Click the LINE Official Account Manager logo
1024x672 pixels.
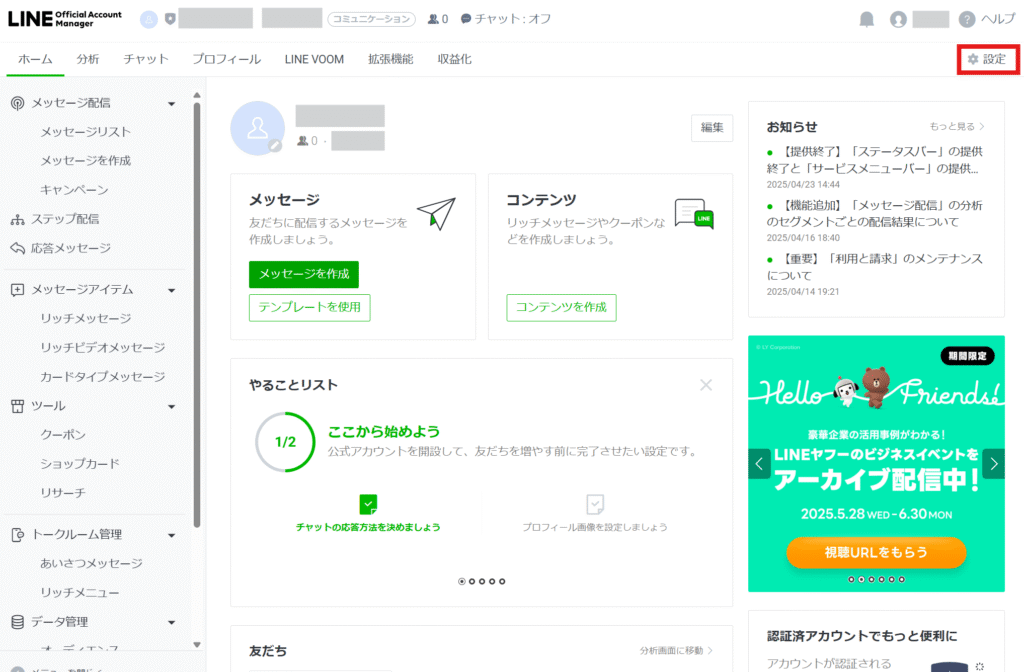pyautogui.click(x=65, y=18)
